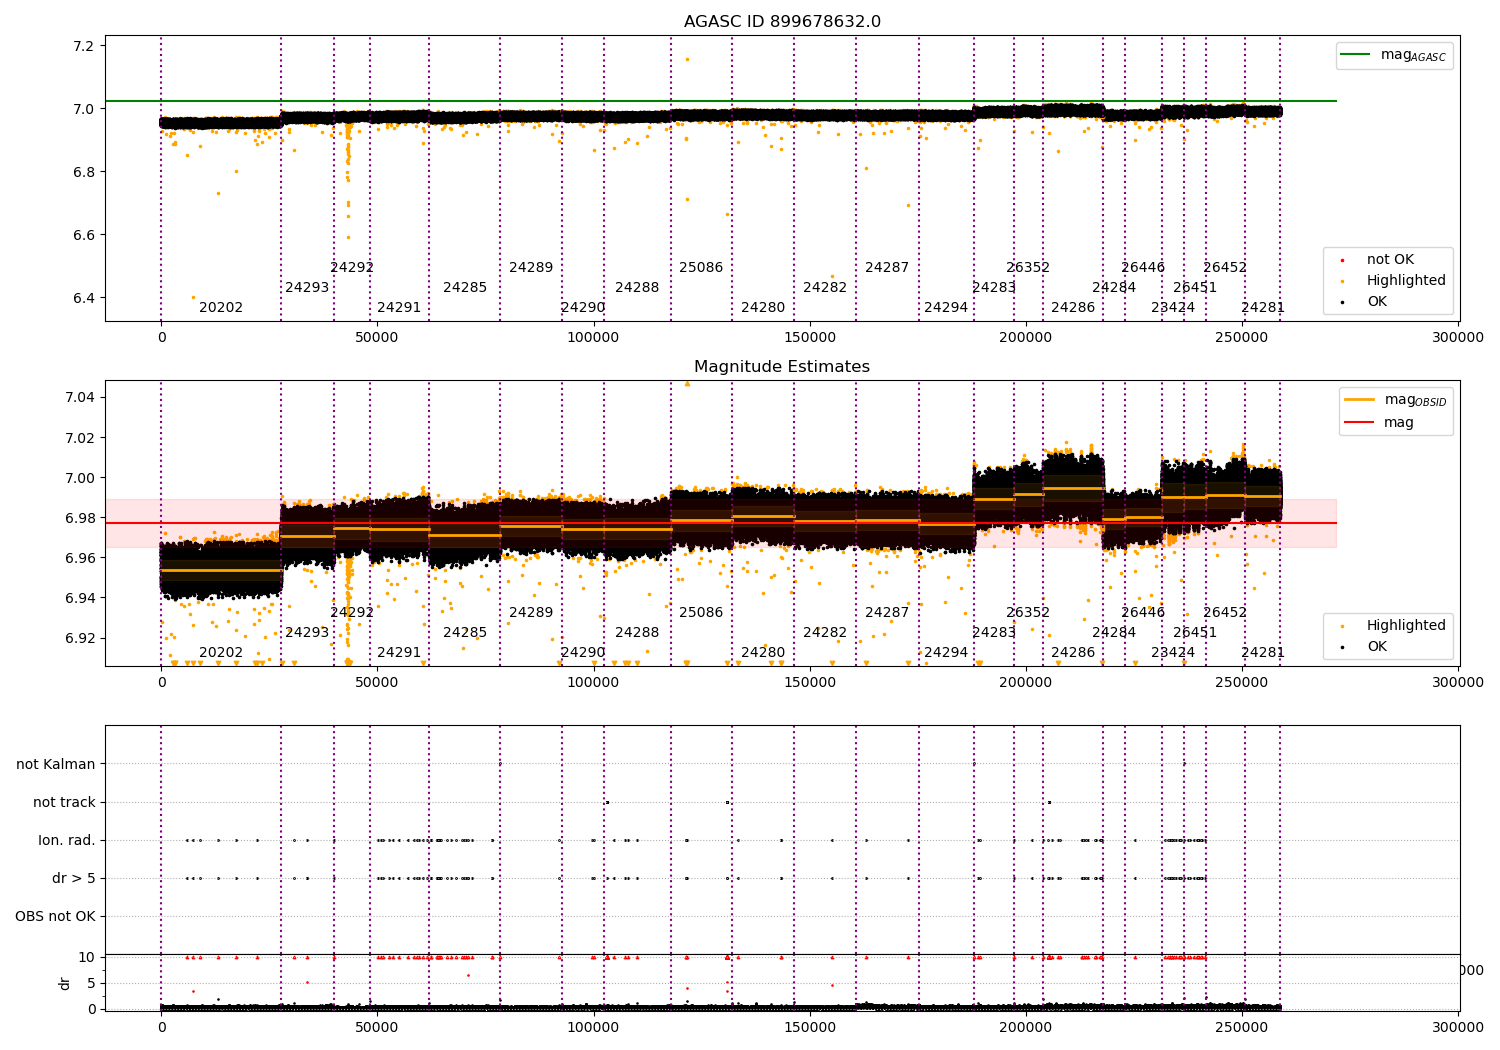Click obsid label 26451 in Magnitude Estimates plot

[x=1195, y=632]
